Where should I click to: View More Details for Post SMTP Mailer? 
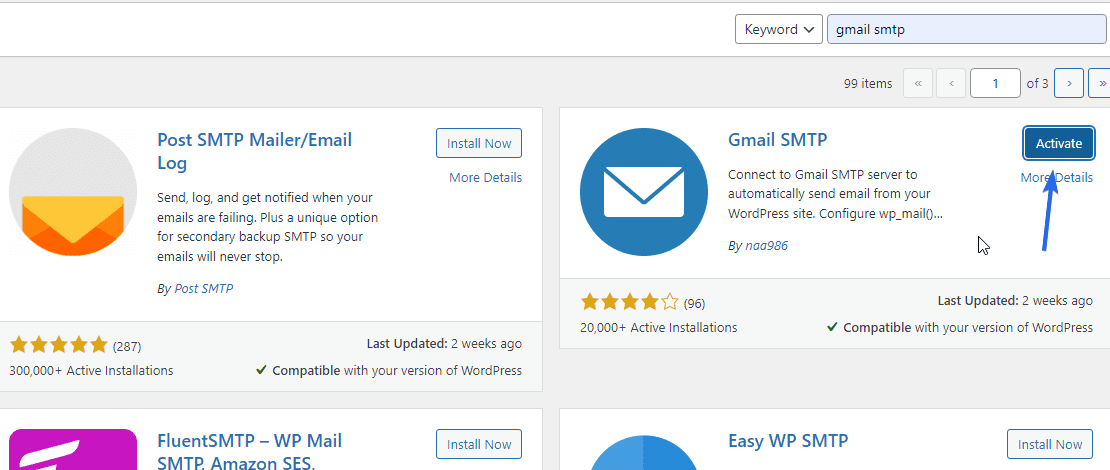pyautogui.click(x=486, y=178)
